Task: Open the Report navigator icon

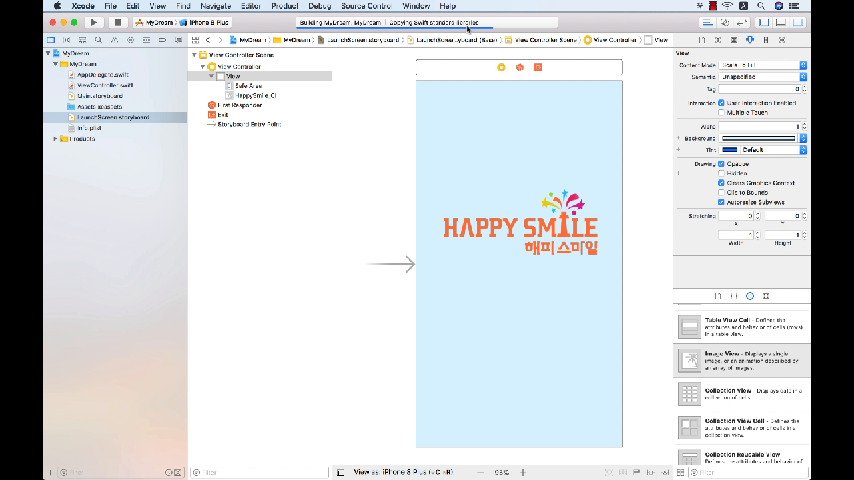Action: [x=178, y=40]
